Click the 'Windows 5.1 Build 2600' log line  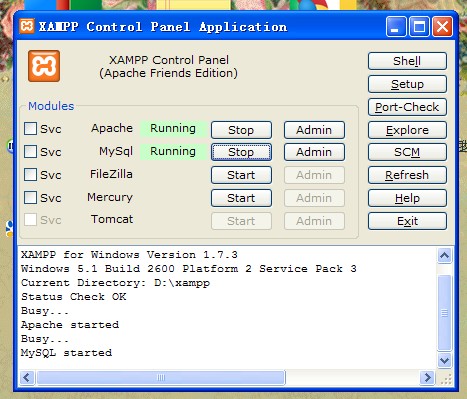click(x=189, y=269)
